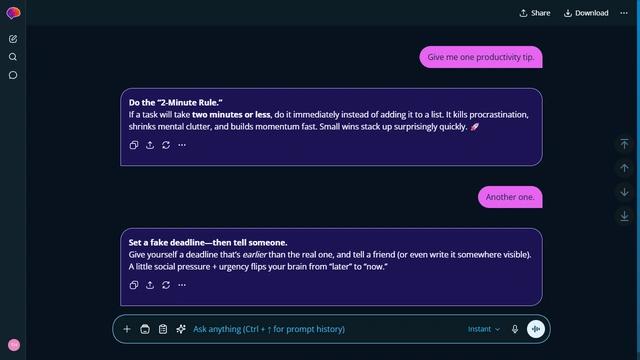Start dictation with the microphone icon

pos(515,329)
